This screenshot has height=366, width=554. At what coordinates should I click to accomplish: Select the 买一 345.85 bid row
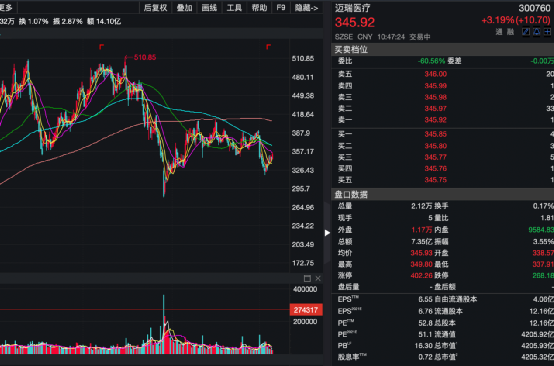click(x=442, y=134)
